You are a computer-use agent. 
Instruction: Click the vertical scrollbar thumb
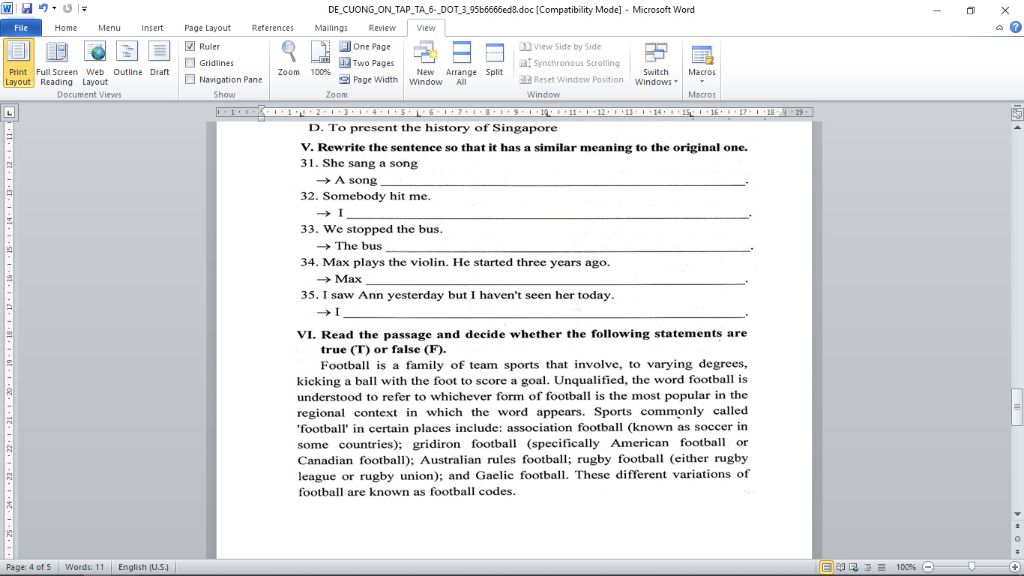point(1017,406)
